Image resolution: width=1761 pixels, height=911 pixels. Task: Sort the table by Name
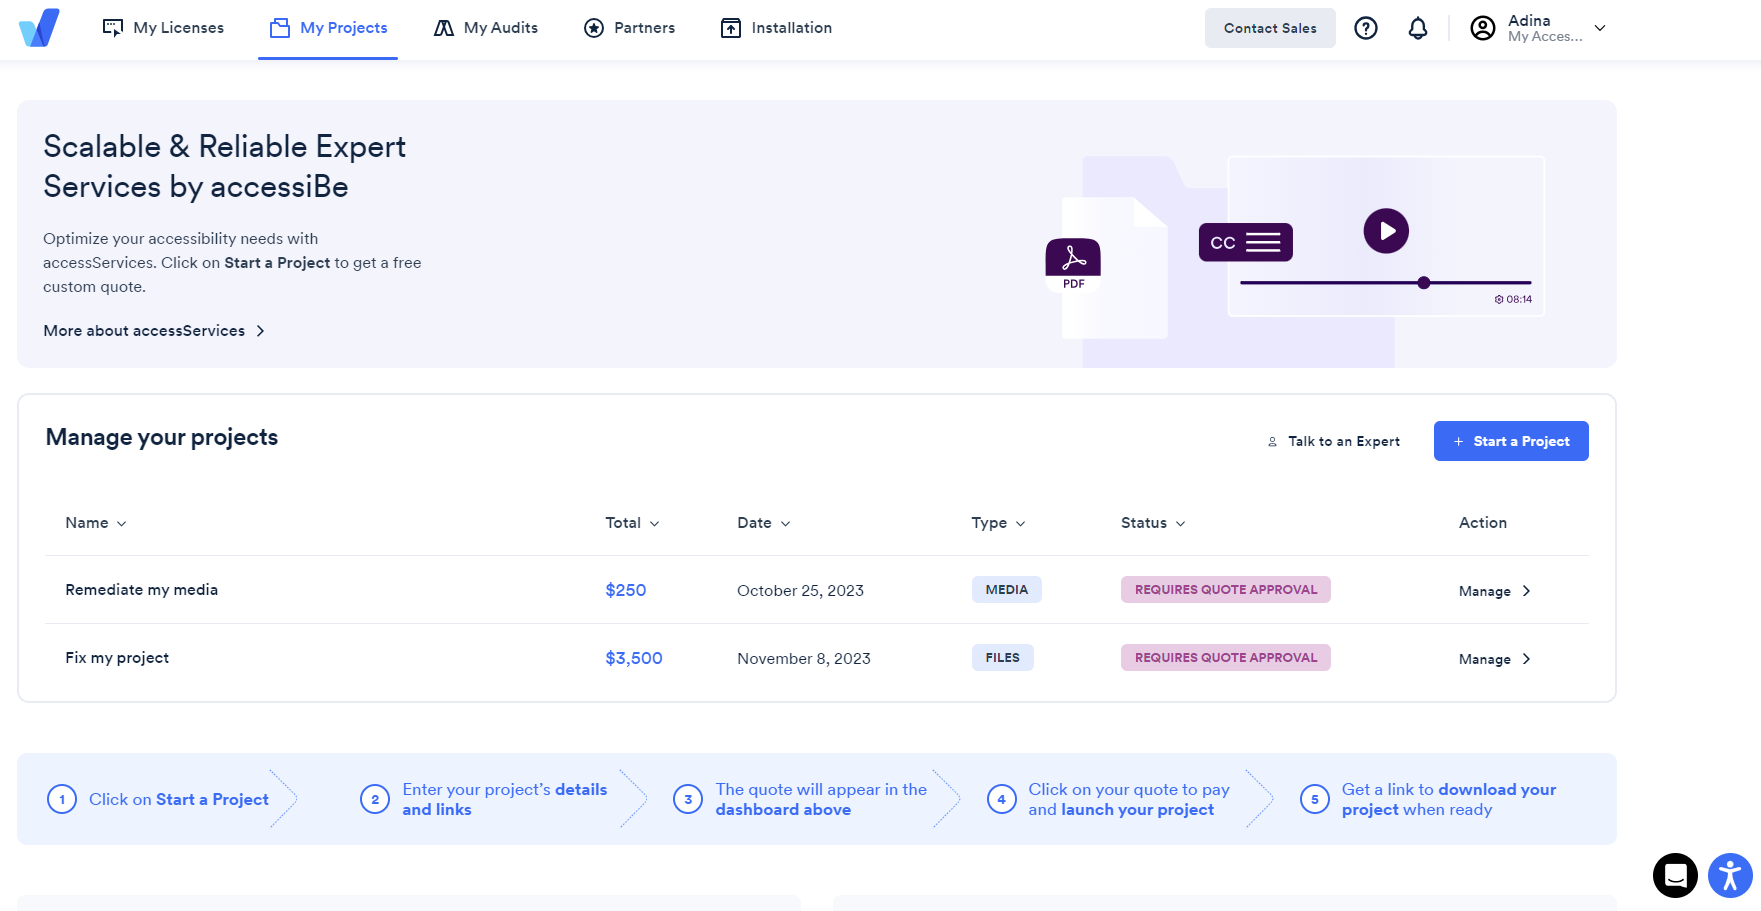pos(95,522)
